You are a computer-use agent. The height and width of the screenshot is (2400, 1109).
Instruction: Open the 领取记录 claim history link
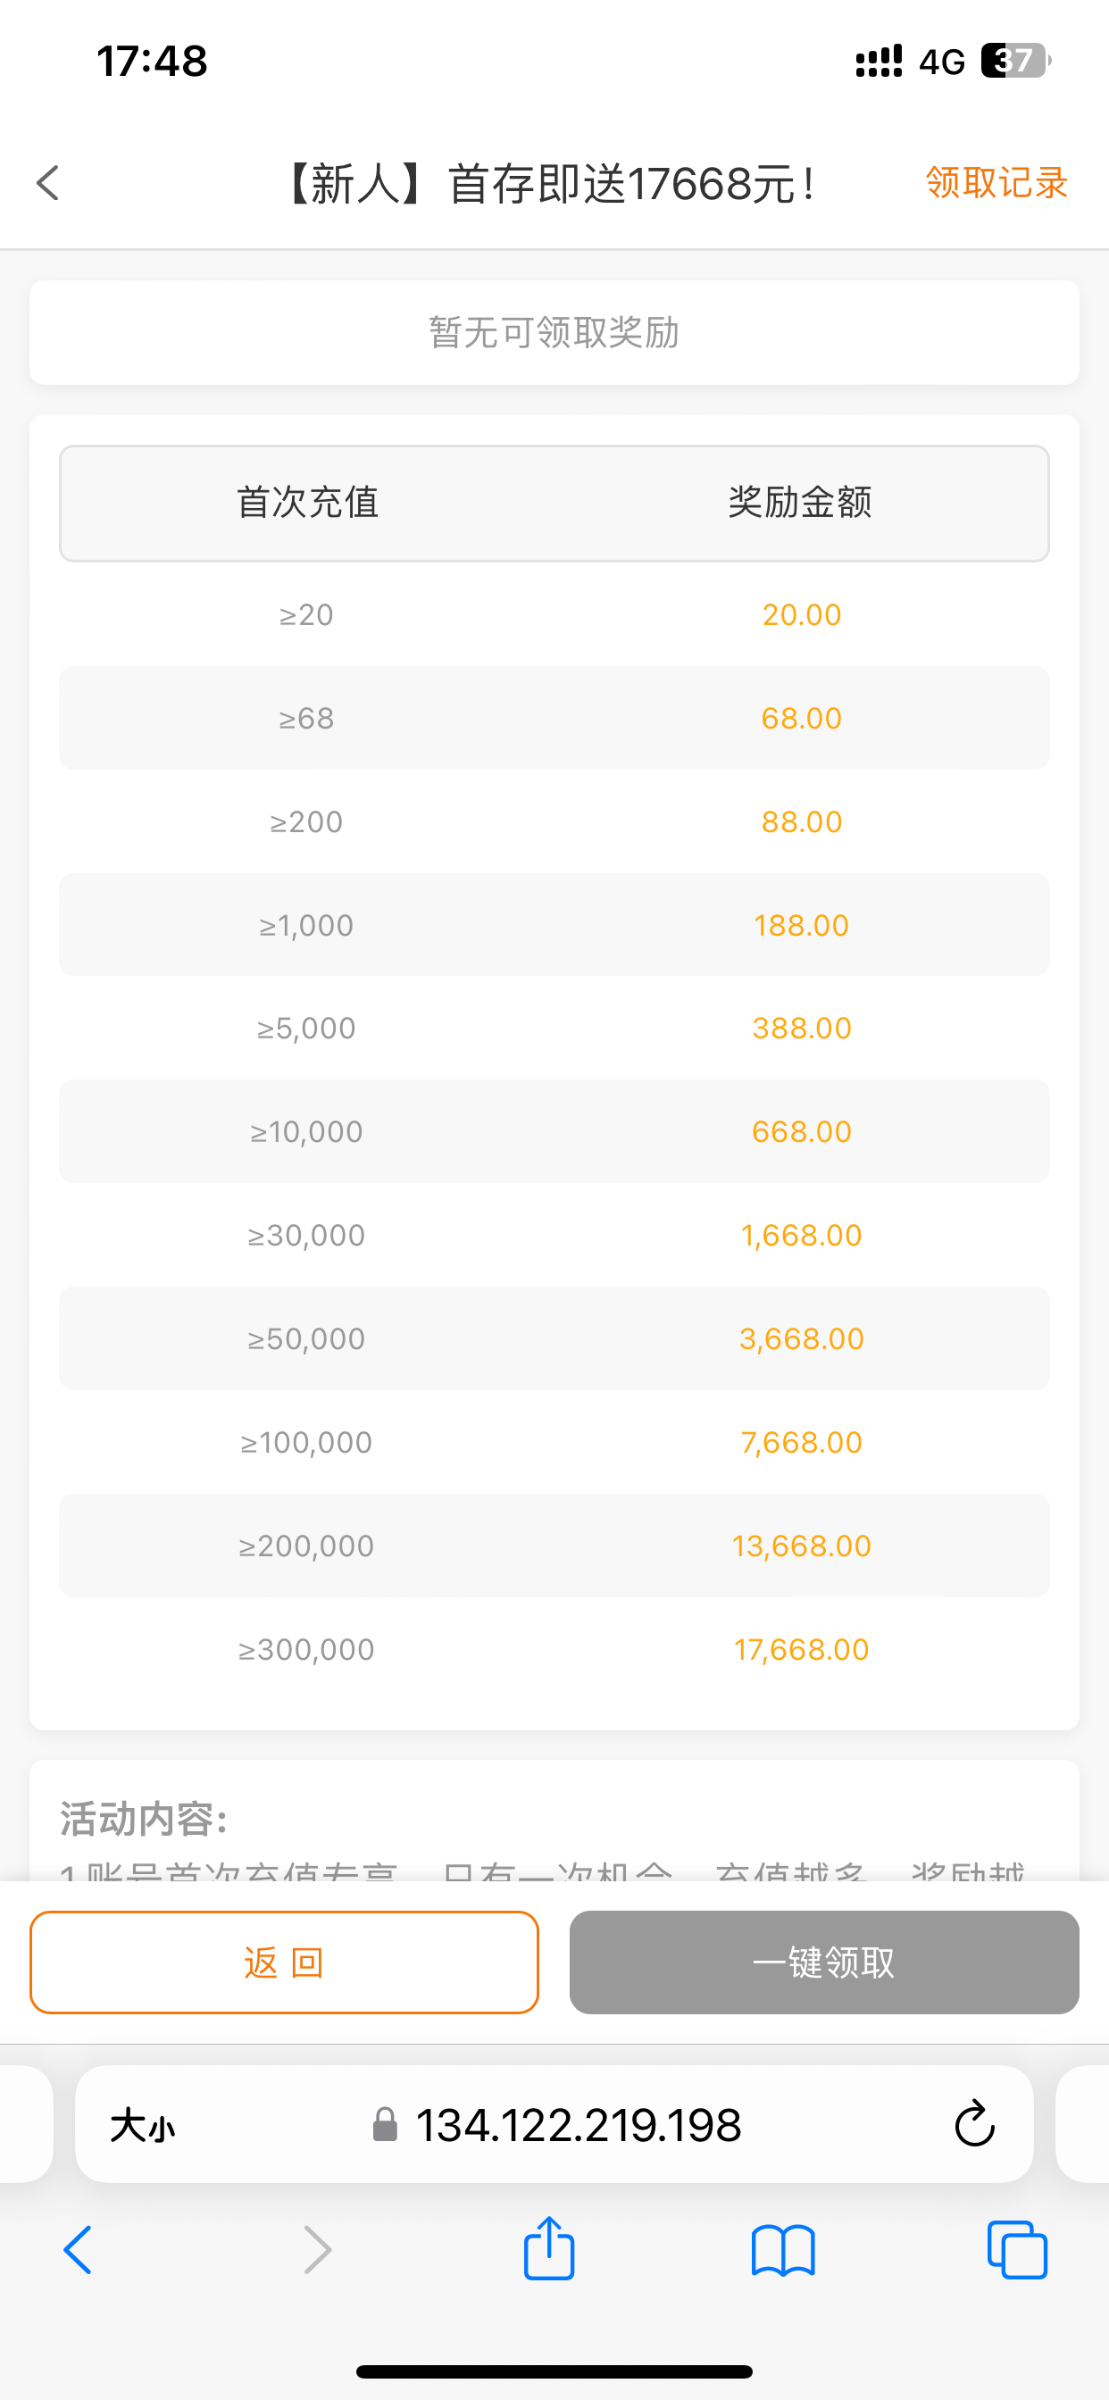(x=996, y=183)
